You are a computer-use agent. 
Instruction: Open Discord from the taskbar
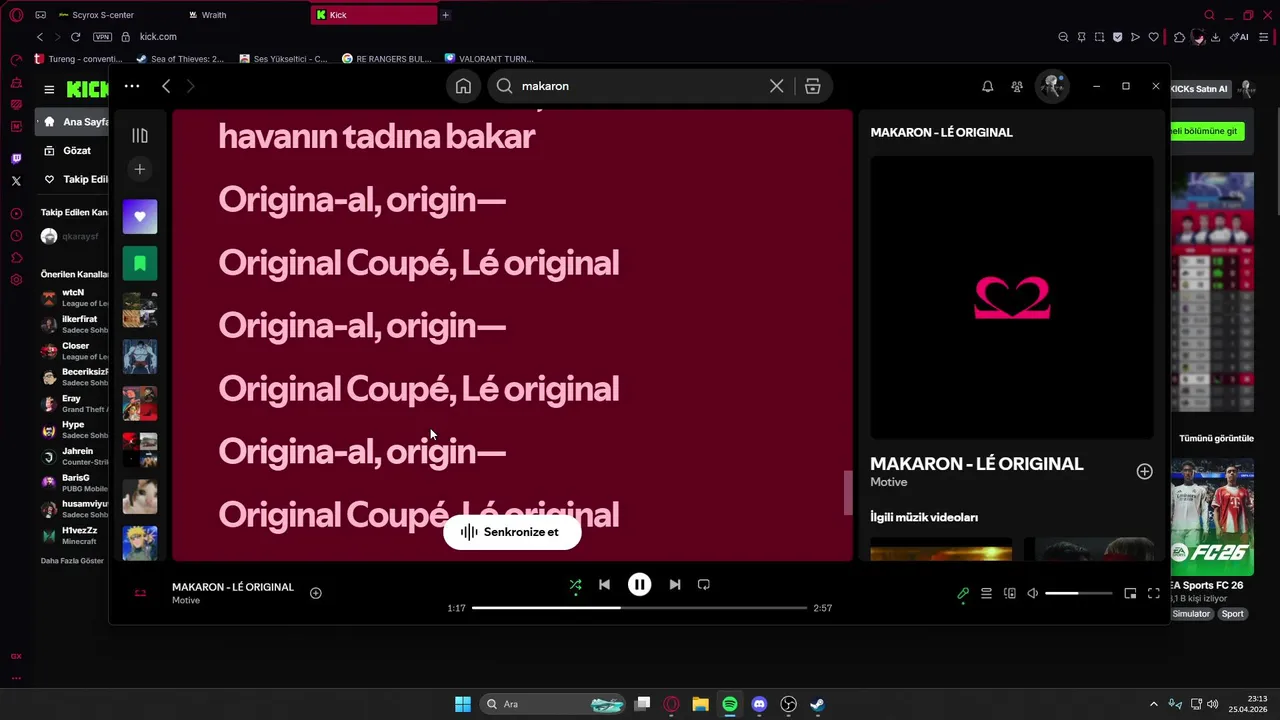click(759, 704)
